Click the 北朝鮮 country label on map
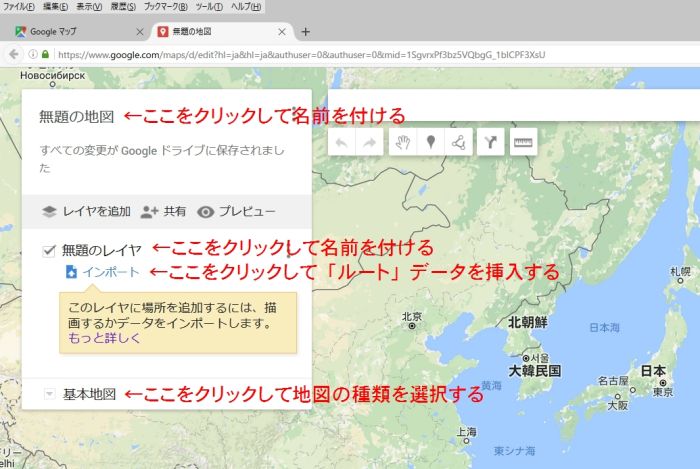This screenshot has height=469, width=700. coord(528,322)
